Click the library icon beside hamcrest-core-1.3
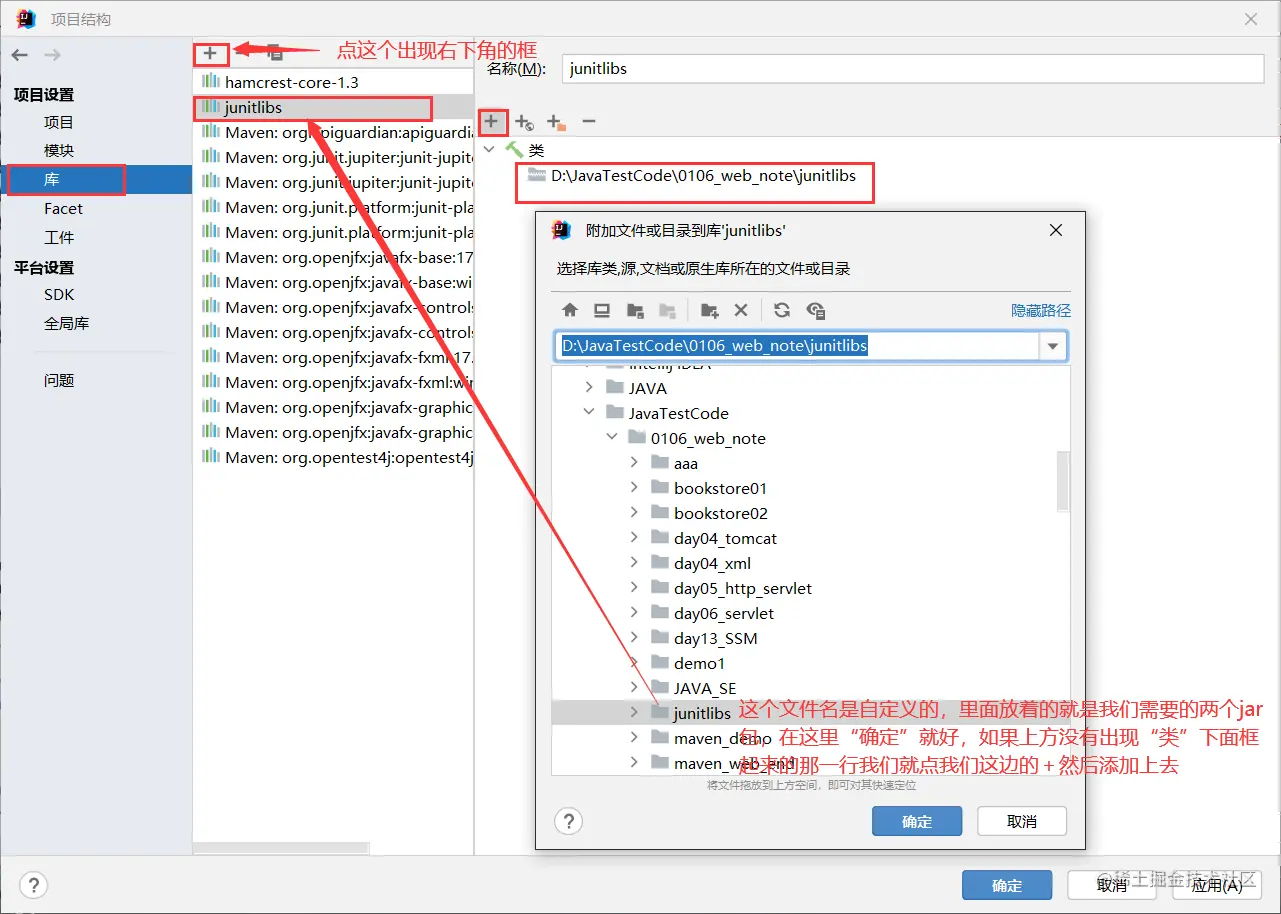Screen dimensions: 1281x914 [x=210, y=82]
